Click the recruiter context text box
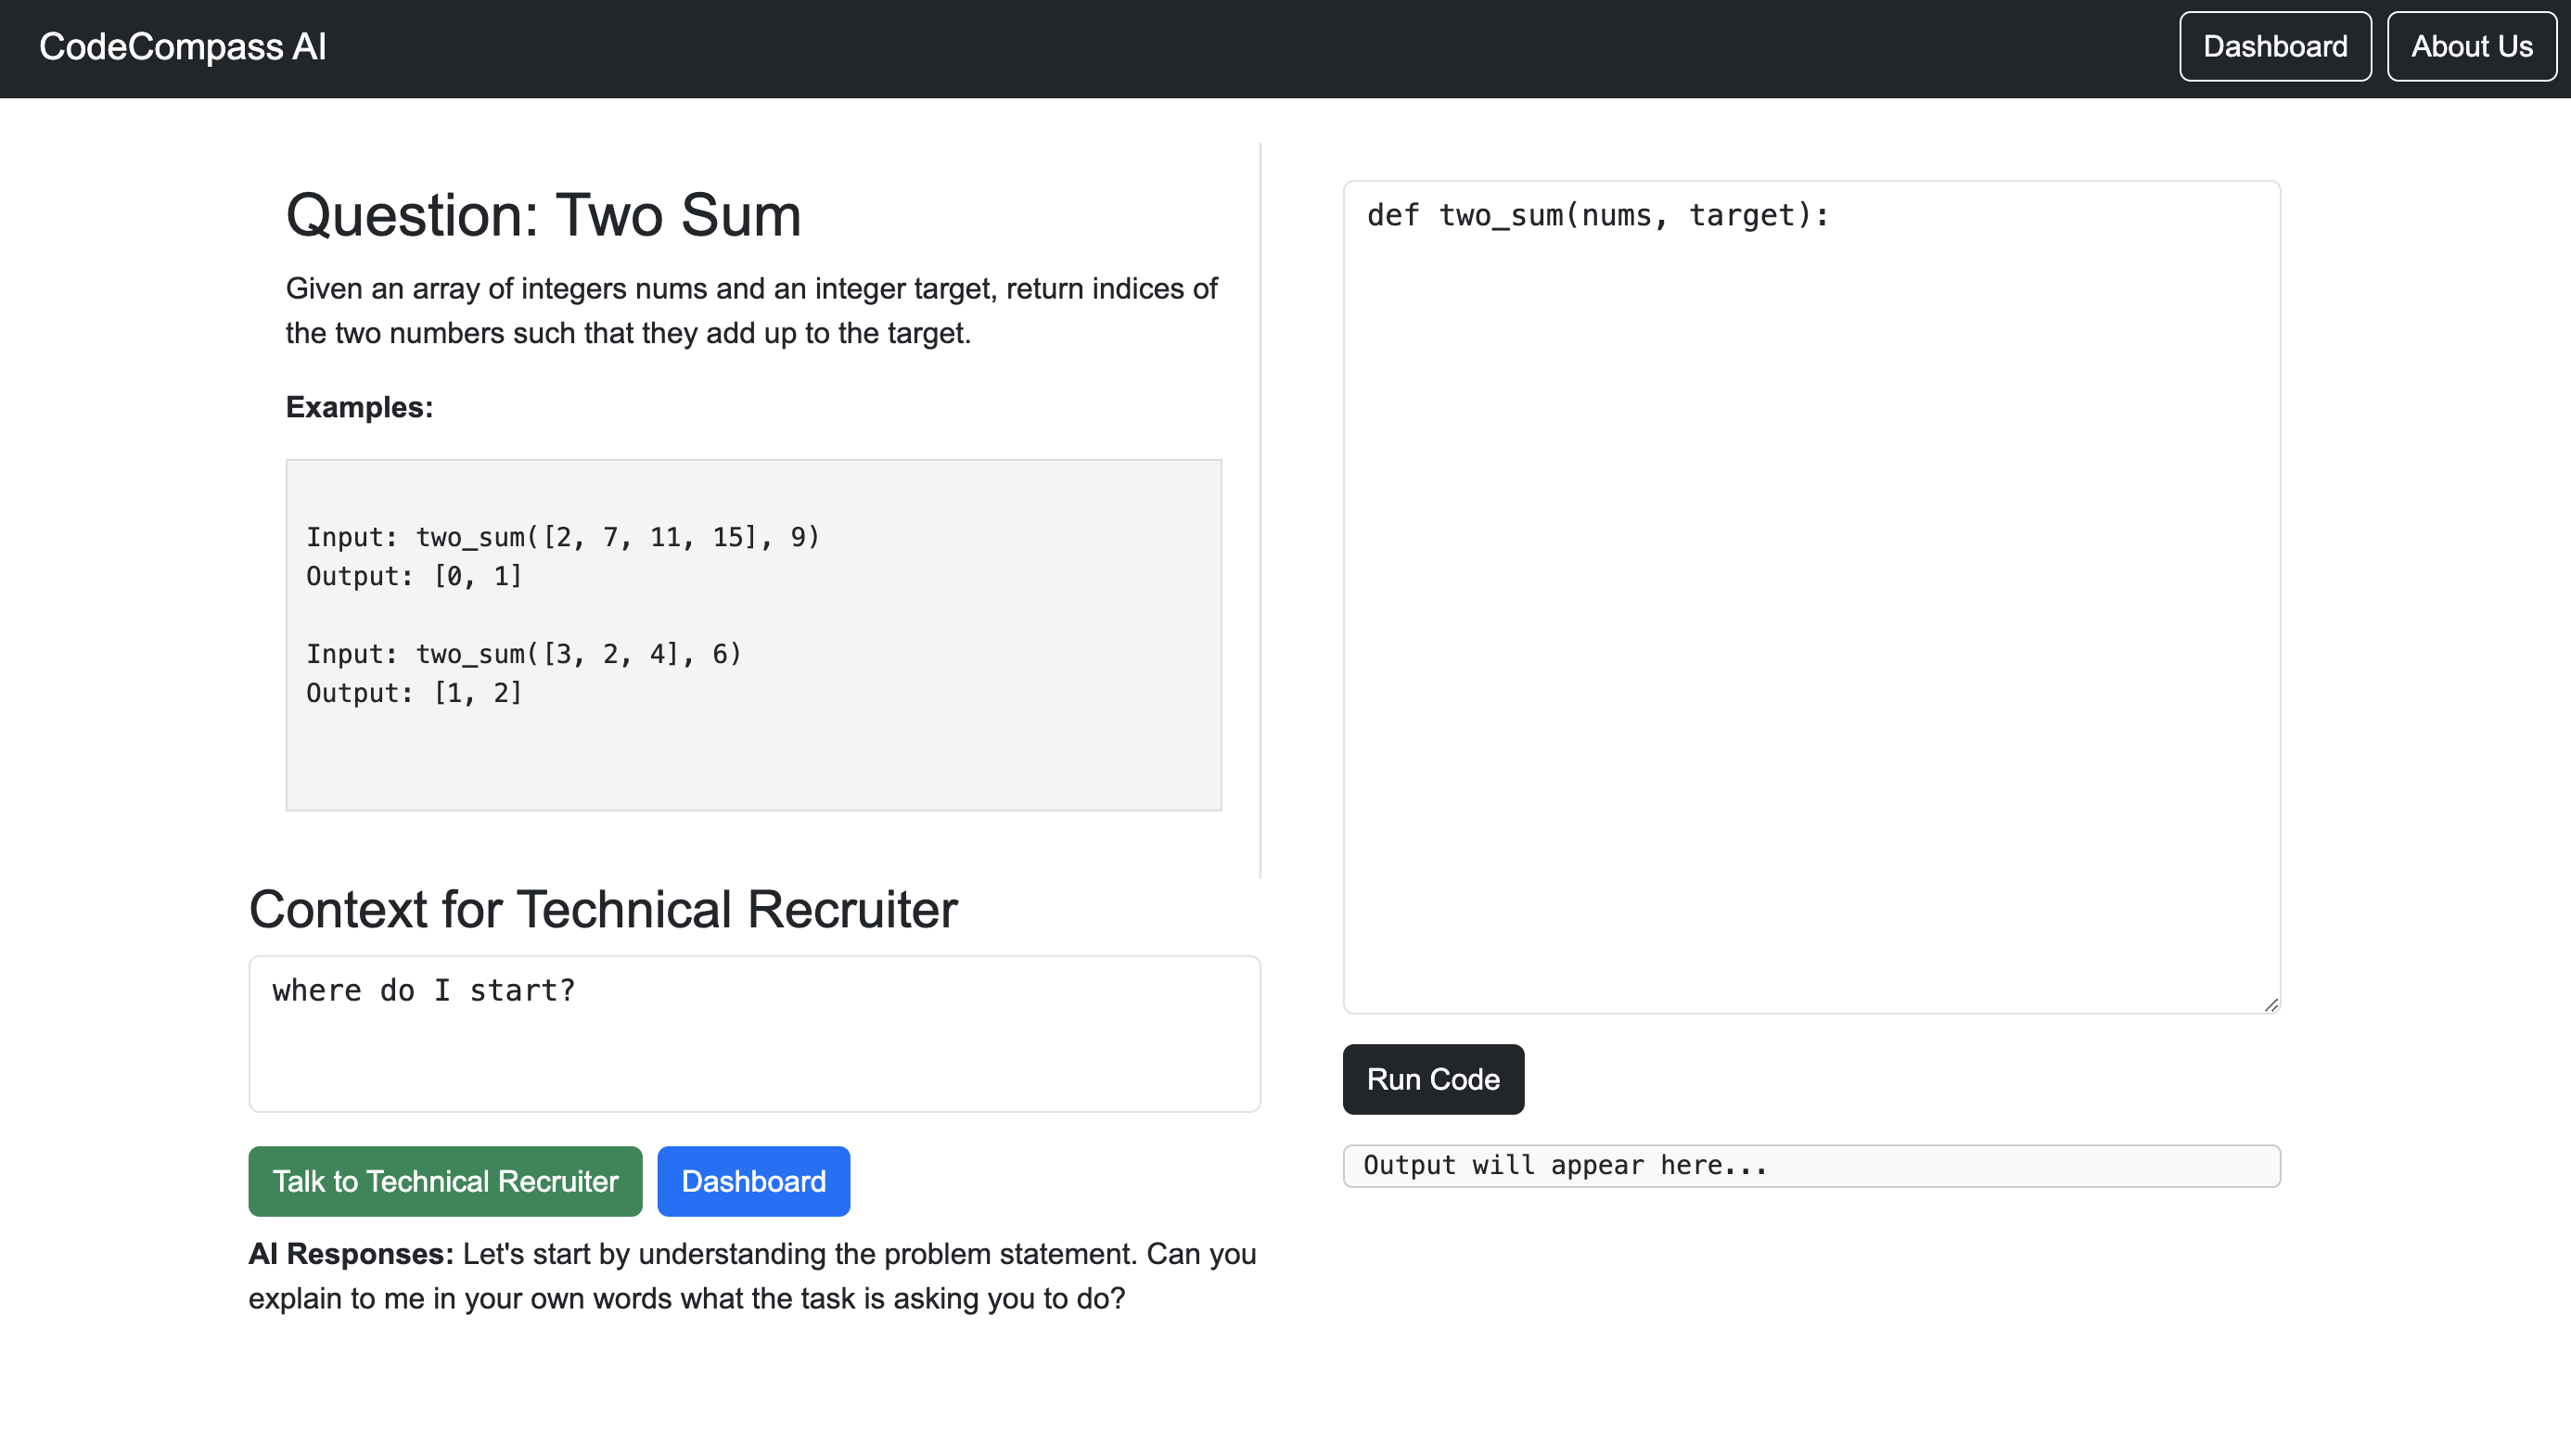Screen dimensions: 2571x1456 (753, 1033)
